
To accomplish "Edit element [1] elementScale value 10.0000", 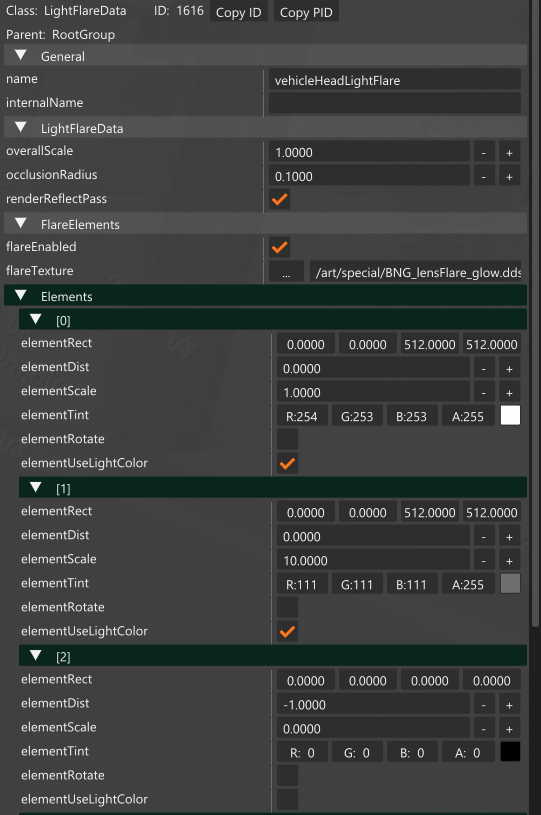I will point(373,560).
